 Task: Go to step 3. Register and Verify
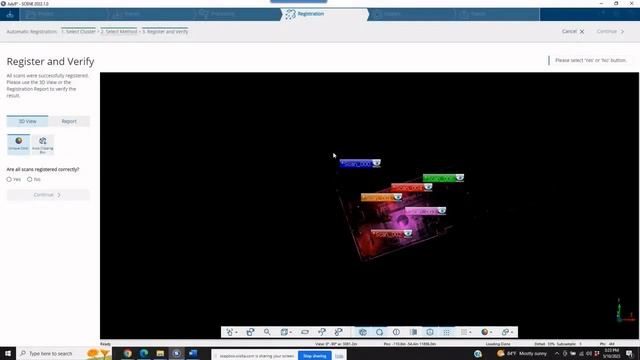pos(165,31)
